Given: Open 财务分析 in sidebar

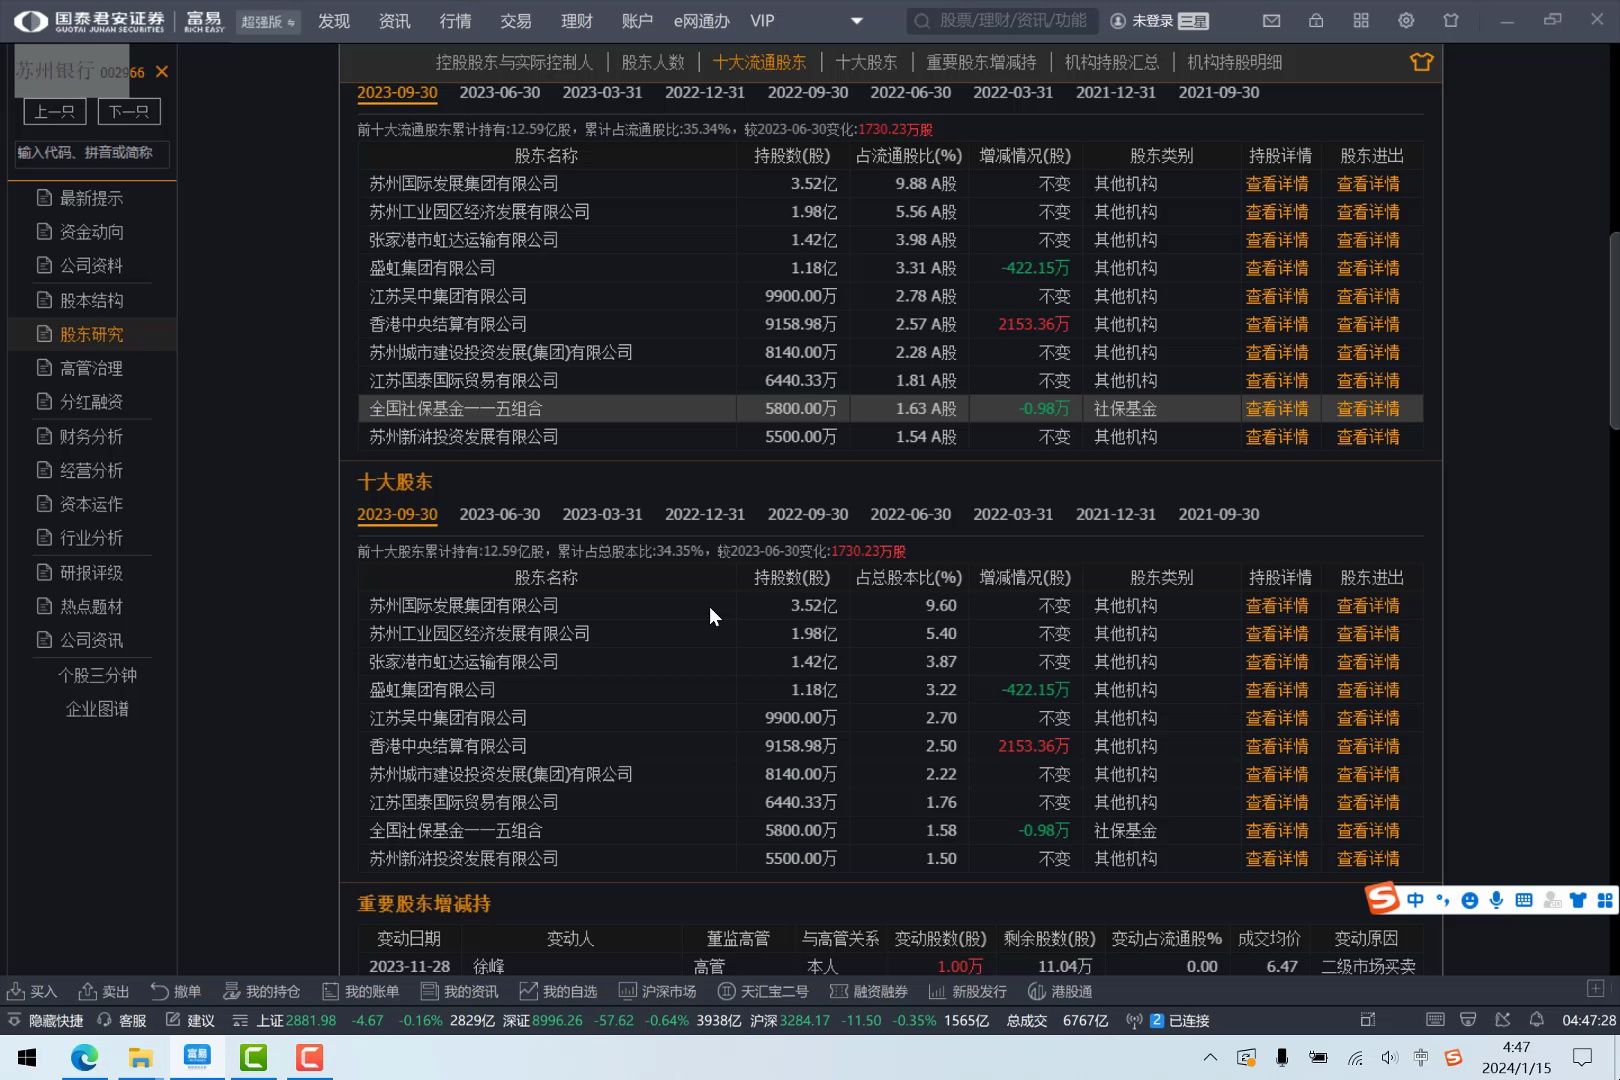Looking at the screenshot, I should pos(91,436).
